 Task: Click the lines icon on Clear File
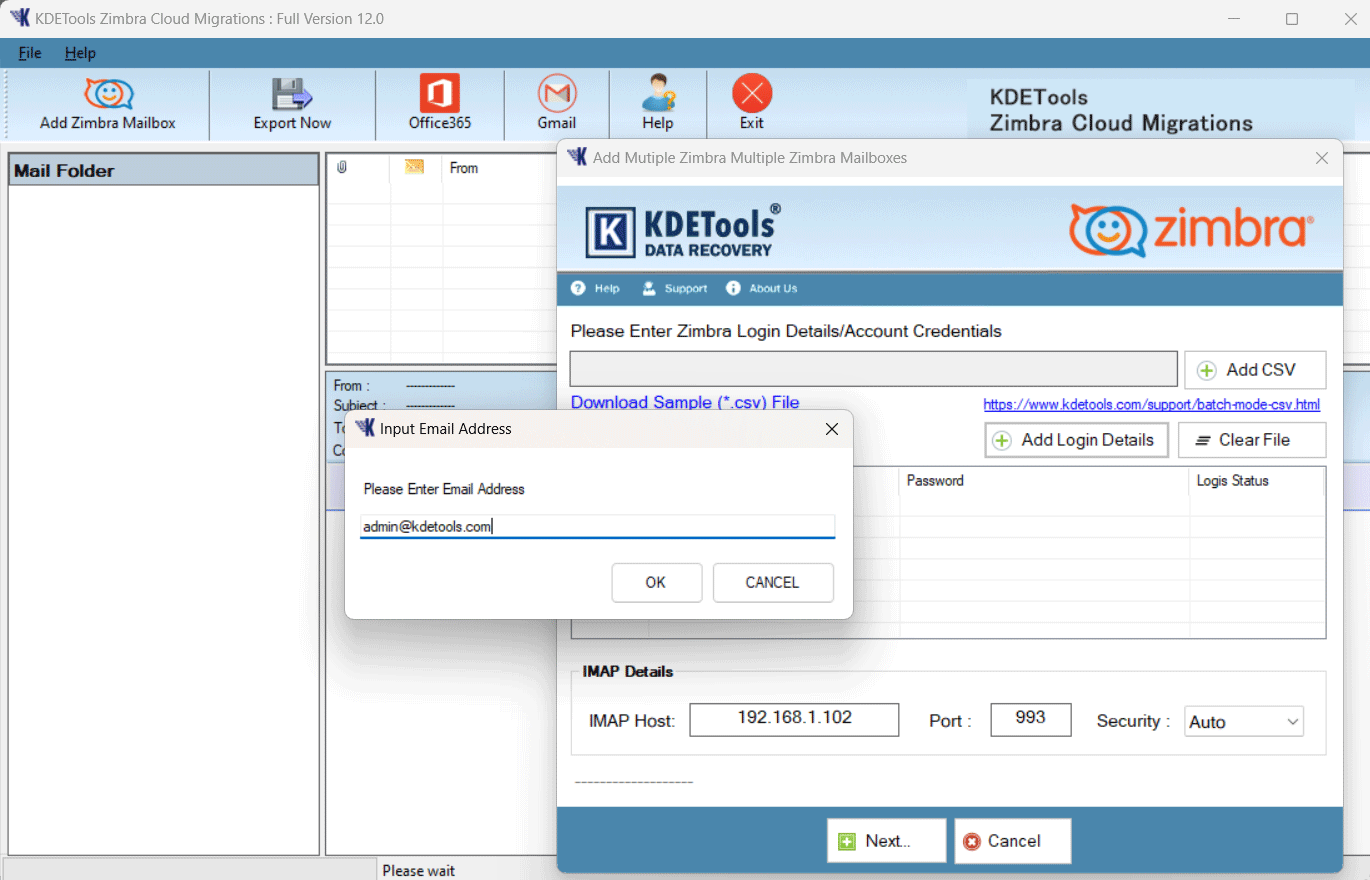point(1203,440)
